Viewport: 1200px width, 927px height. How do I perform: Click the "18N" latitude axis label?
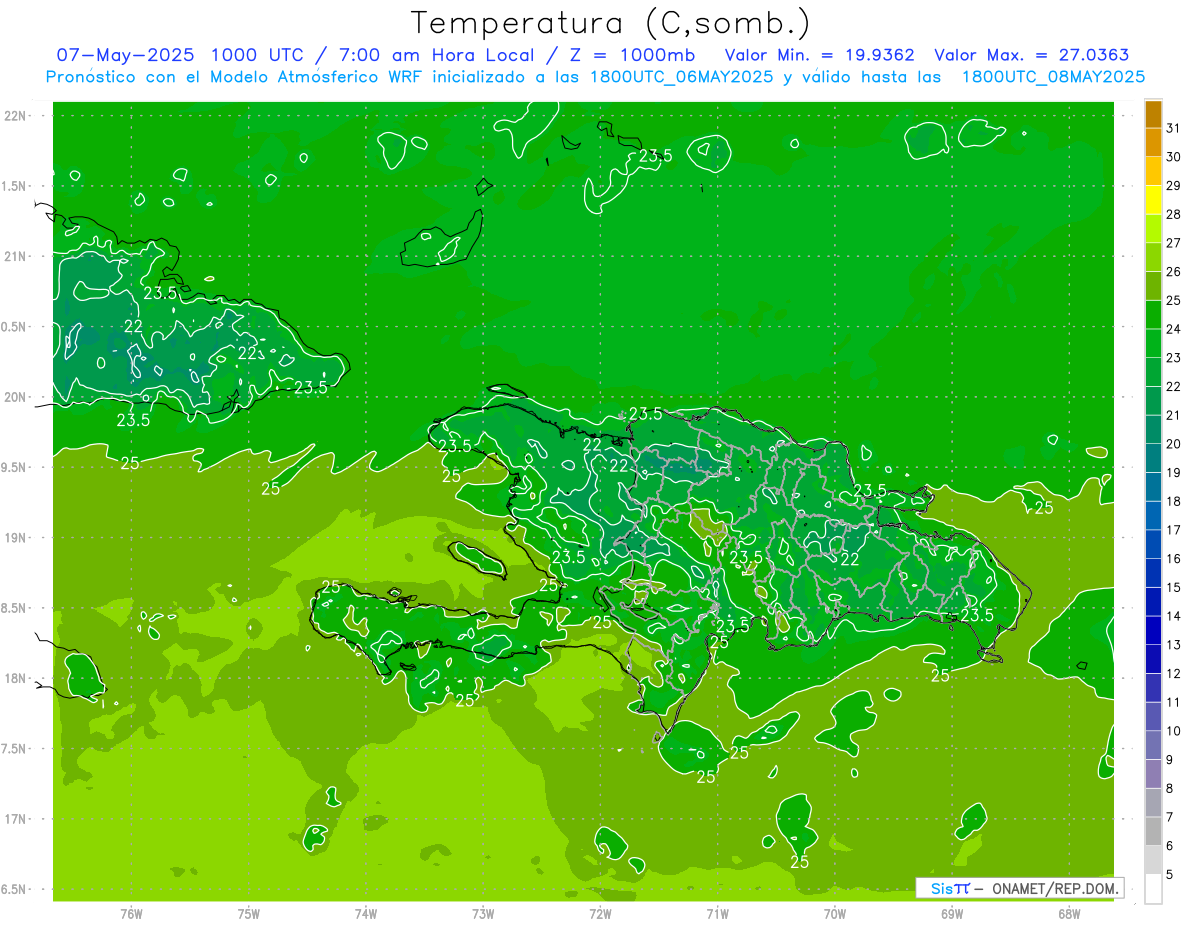15,679
